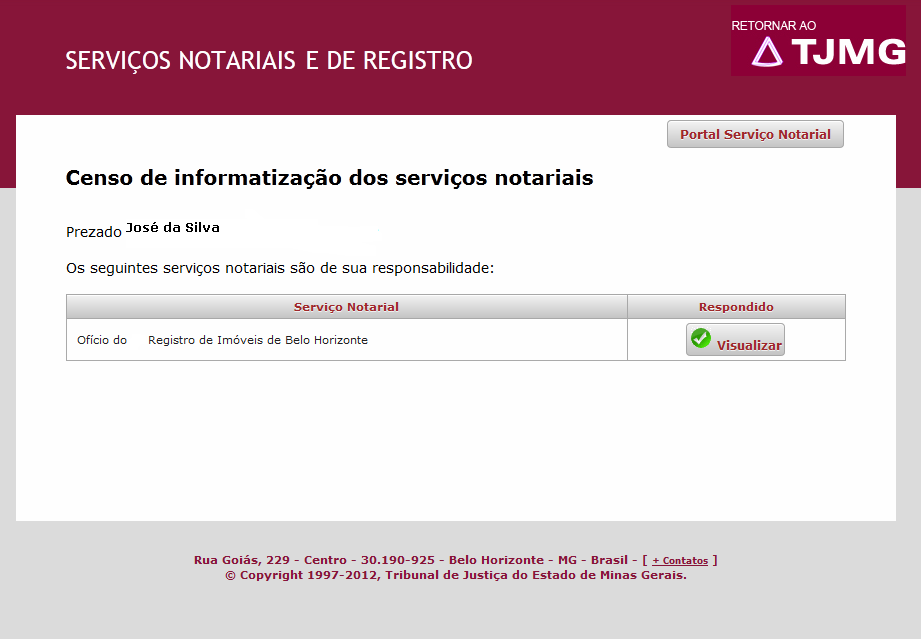
Task: Click the TJMG wordmark in header
Action: (x=848, y=52)
